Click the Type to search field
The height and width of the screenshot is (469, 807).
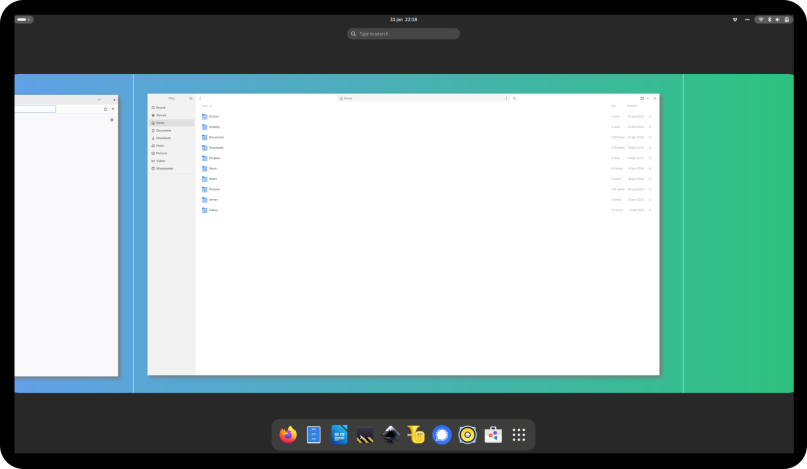click(404, 34)
